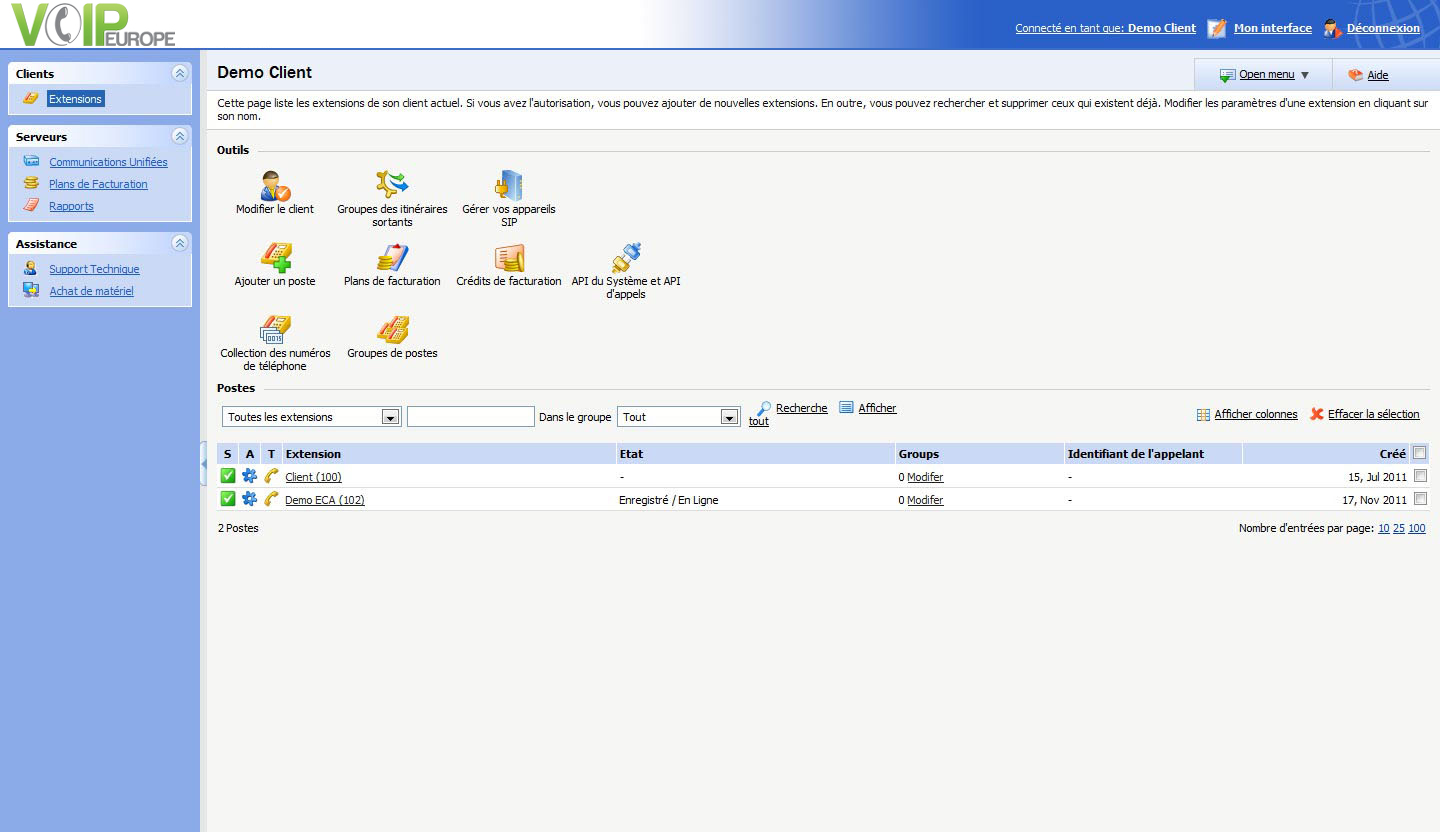Image resolution: width=1440 pixels, height=832 pixels.
Task: Open the Modifier le client tool icon
Action: click(x=275, y=186)
